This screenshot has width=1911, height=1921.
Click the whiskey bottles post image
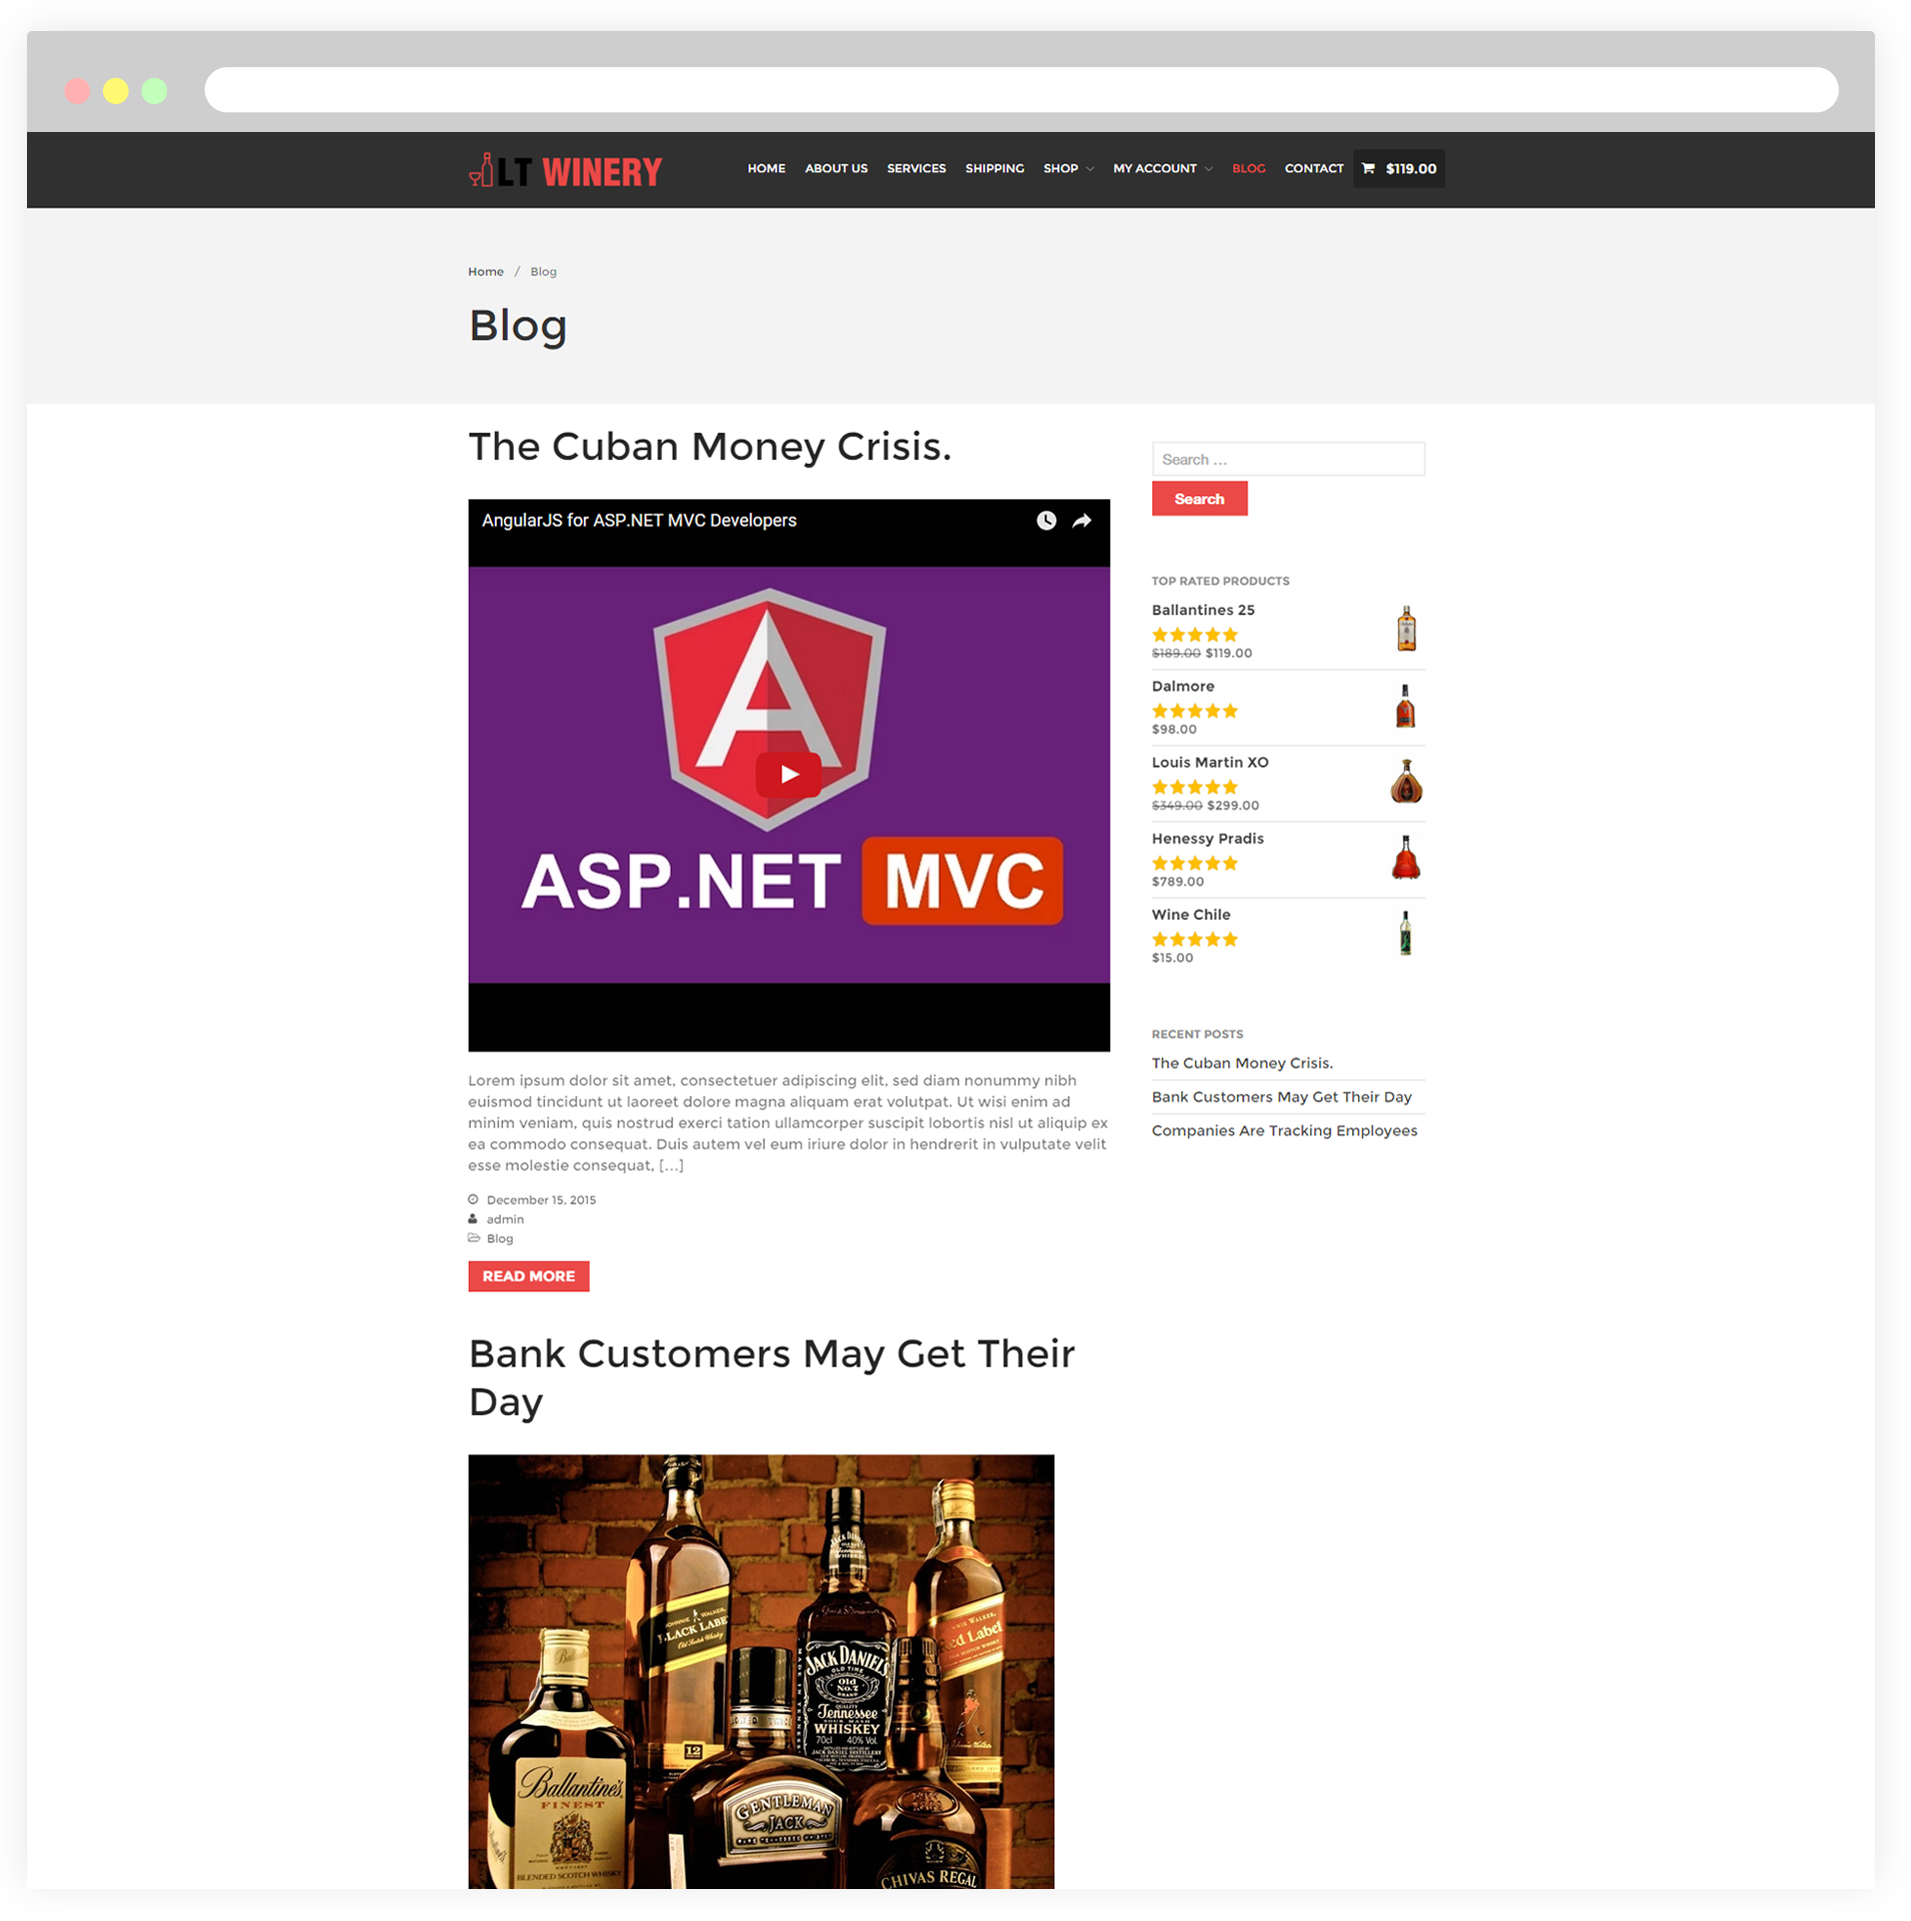761,1672
